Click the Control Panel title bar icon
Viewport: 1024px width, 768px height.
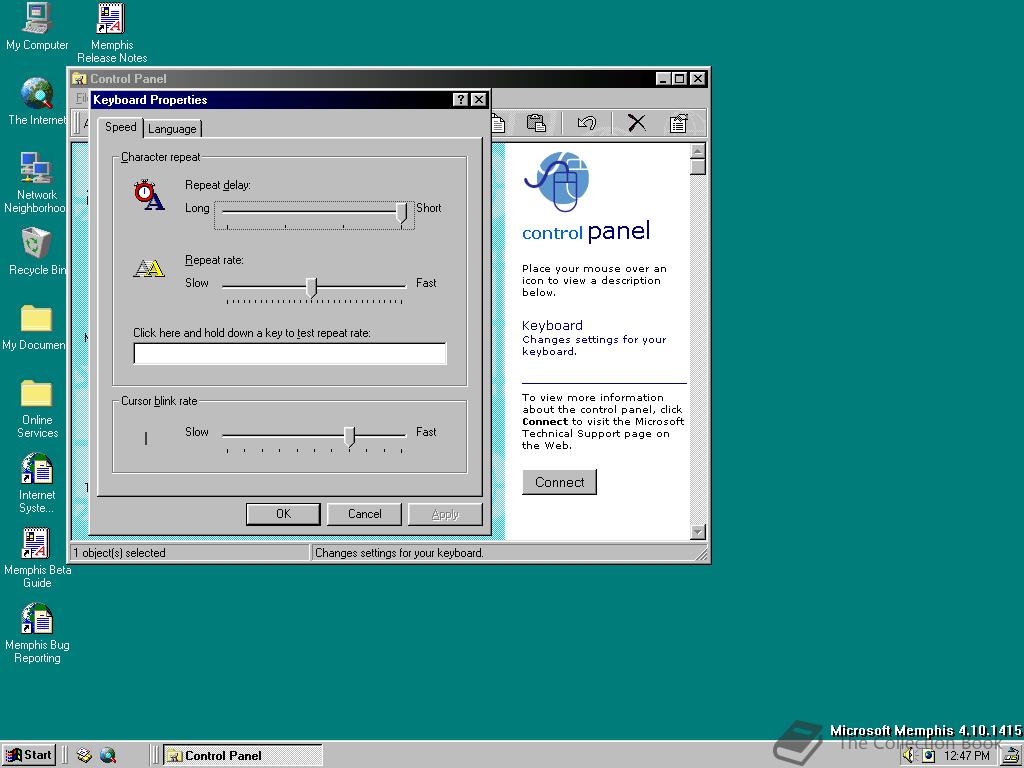[x=80, y=79]
